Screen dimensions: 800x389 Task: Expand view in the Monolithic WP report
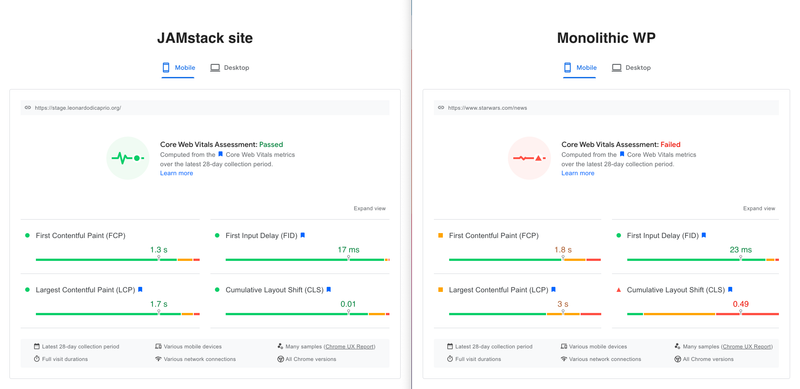[x=759, y=208]
